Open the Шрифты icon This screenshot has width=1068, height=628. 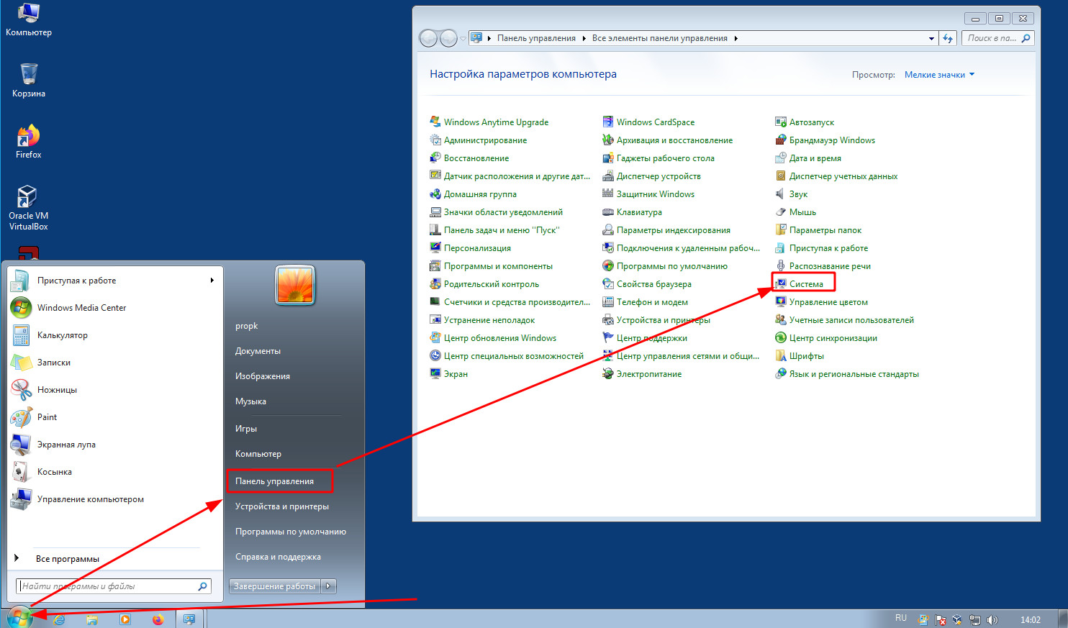pos(781,356)
